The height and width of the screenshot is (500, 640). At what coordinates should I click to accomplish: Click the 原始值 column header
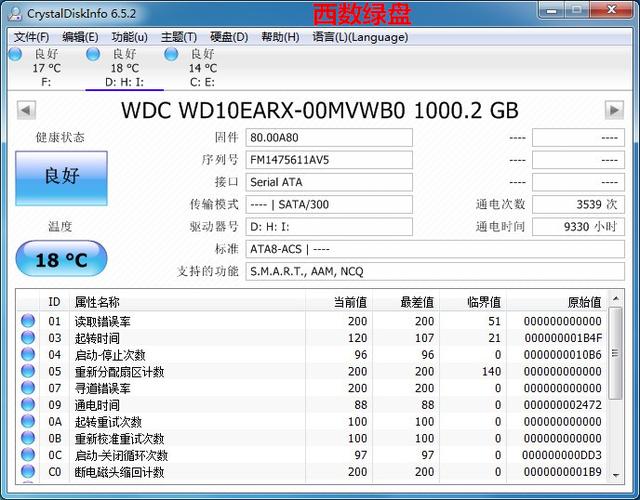[x=557, y=302]
